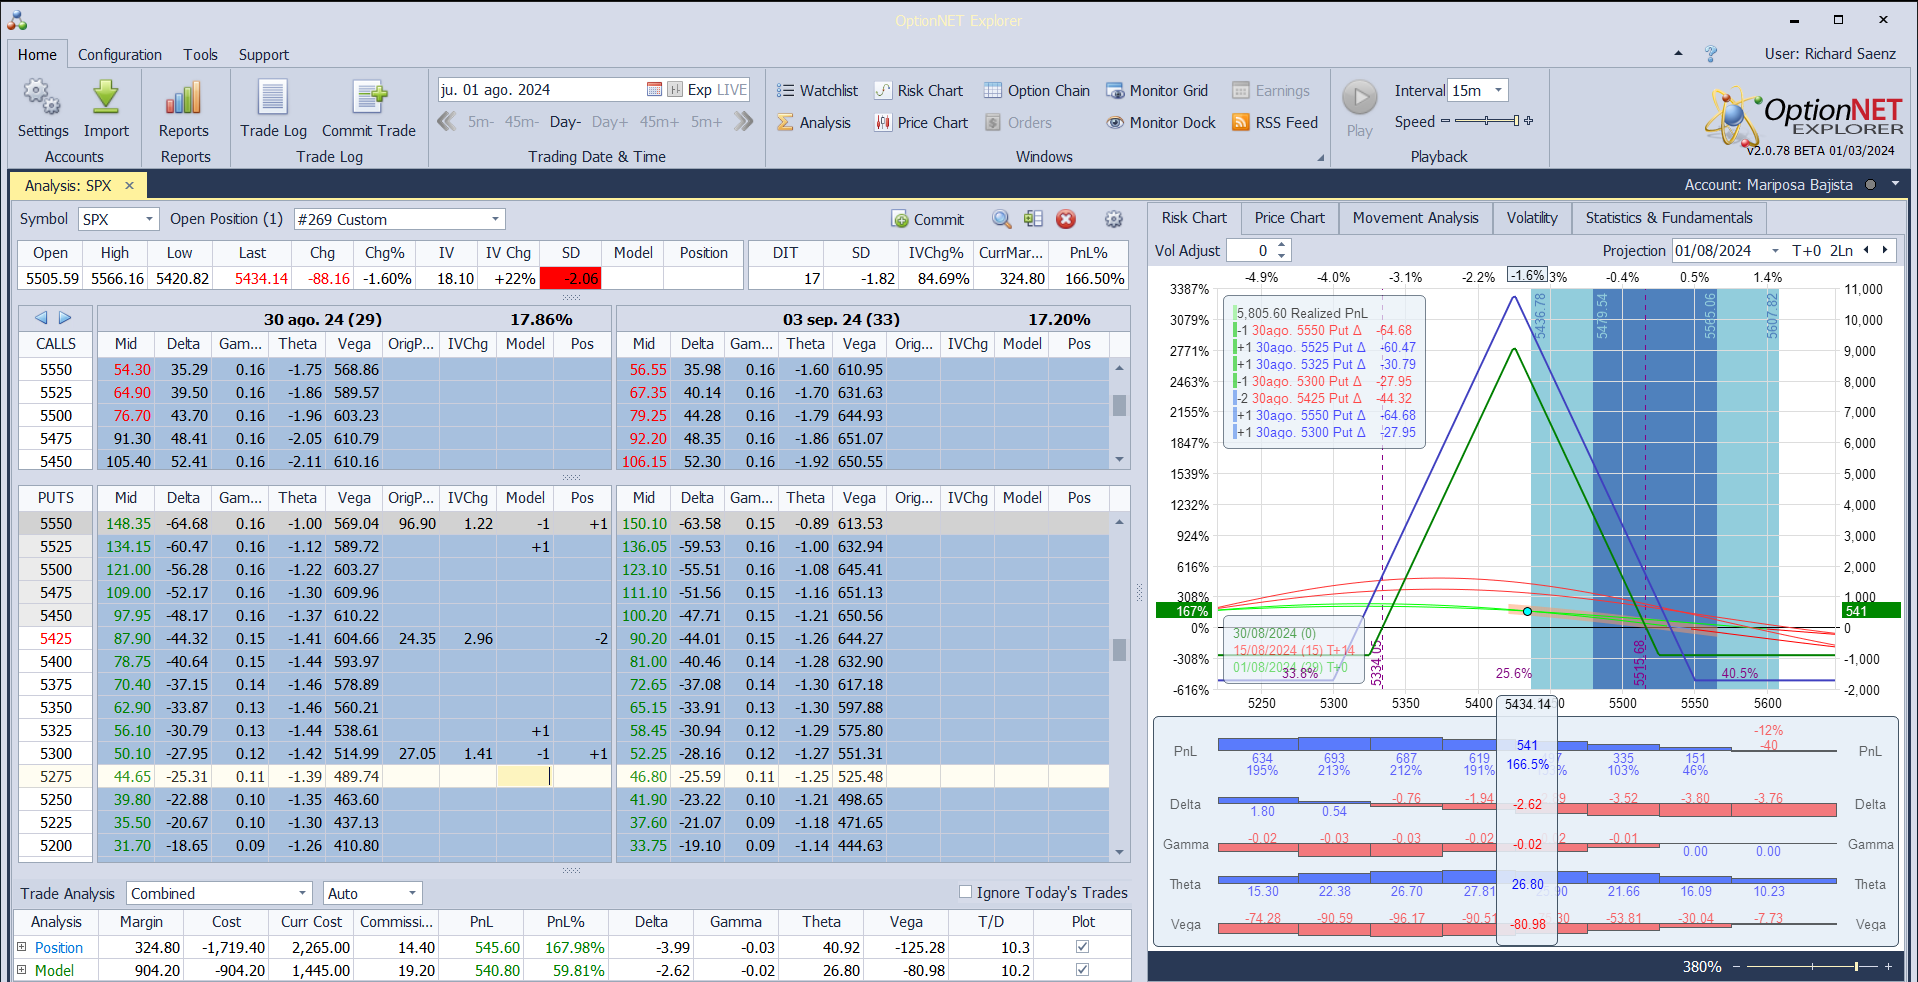Open the Analysis window from the ribbon

click(x=814, y=122)
